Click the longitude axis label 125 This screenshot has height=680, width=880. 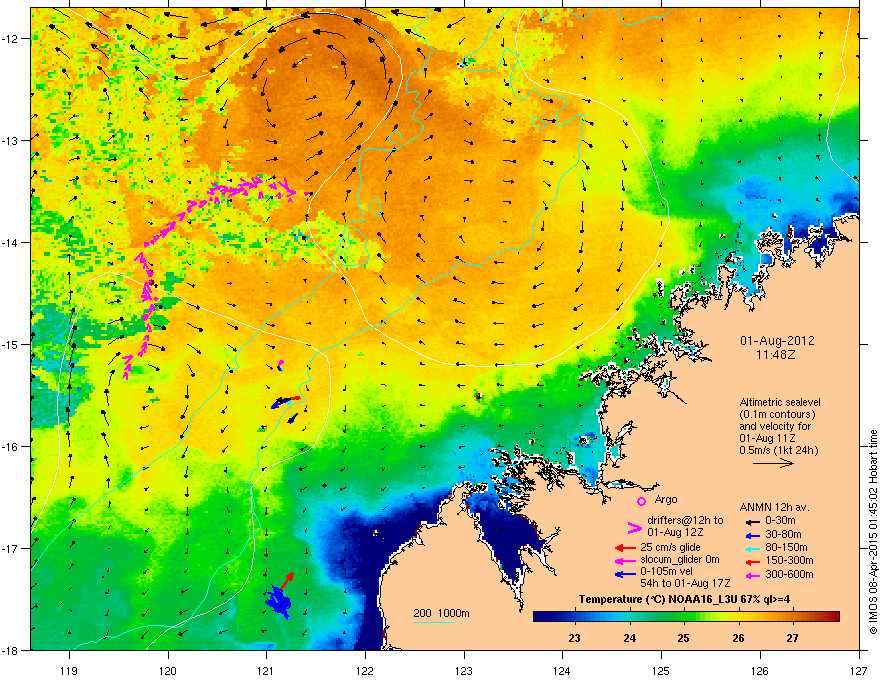point(661,670)
